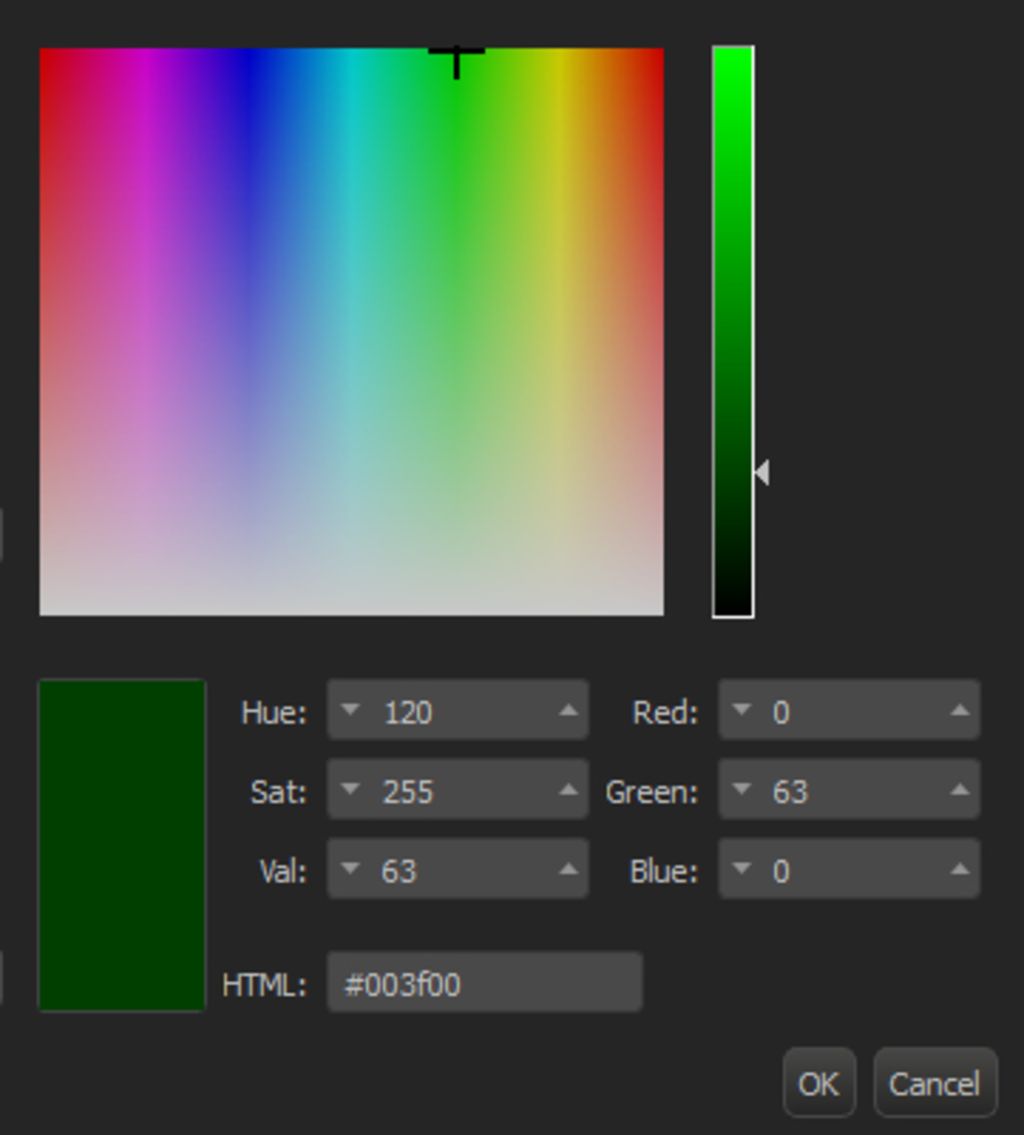
Task: Click the Hue number field showing 120
Action: pyautogui.click(x=457, y=710)
